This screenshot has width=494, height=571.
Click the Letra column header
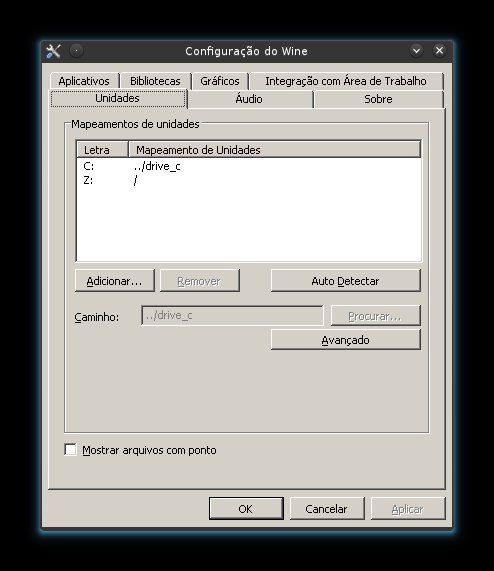click(x=102, y=150)
